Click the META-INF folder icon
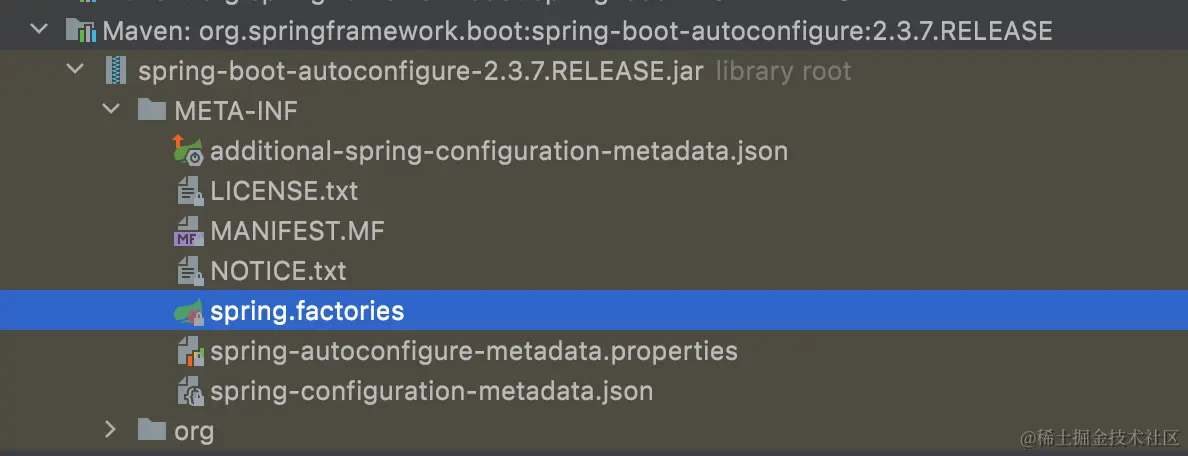Image resolution: width=1188 pixels, height=456 pixels. pos(152,110)
